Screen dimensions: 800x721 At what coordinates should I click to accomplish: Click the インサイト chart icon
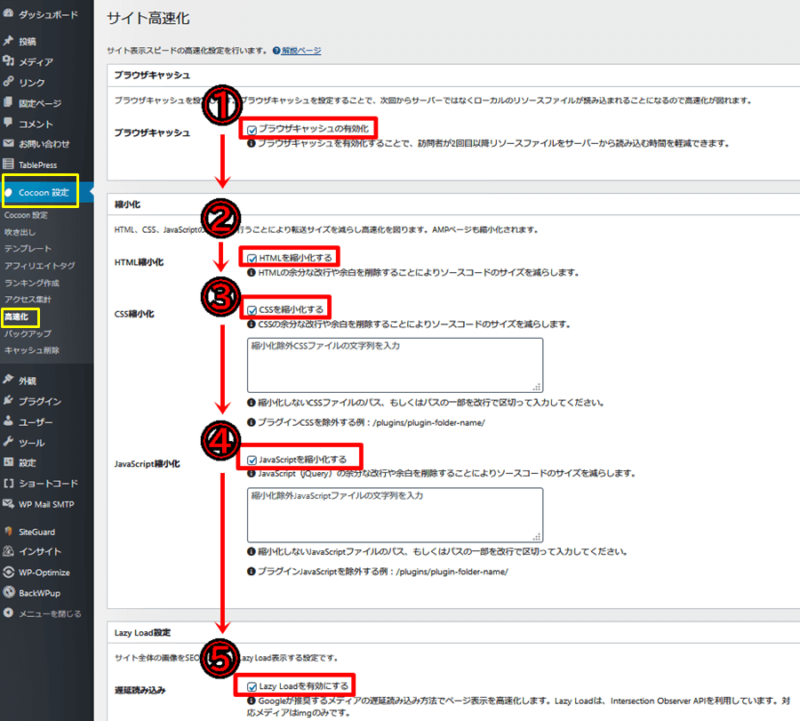click(x=8, y=551)
